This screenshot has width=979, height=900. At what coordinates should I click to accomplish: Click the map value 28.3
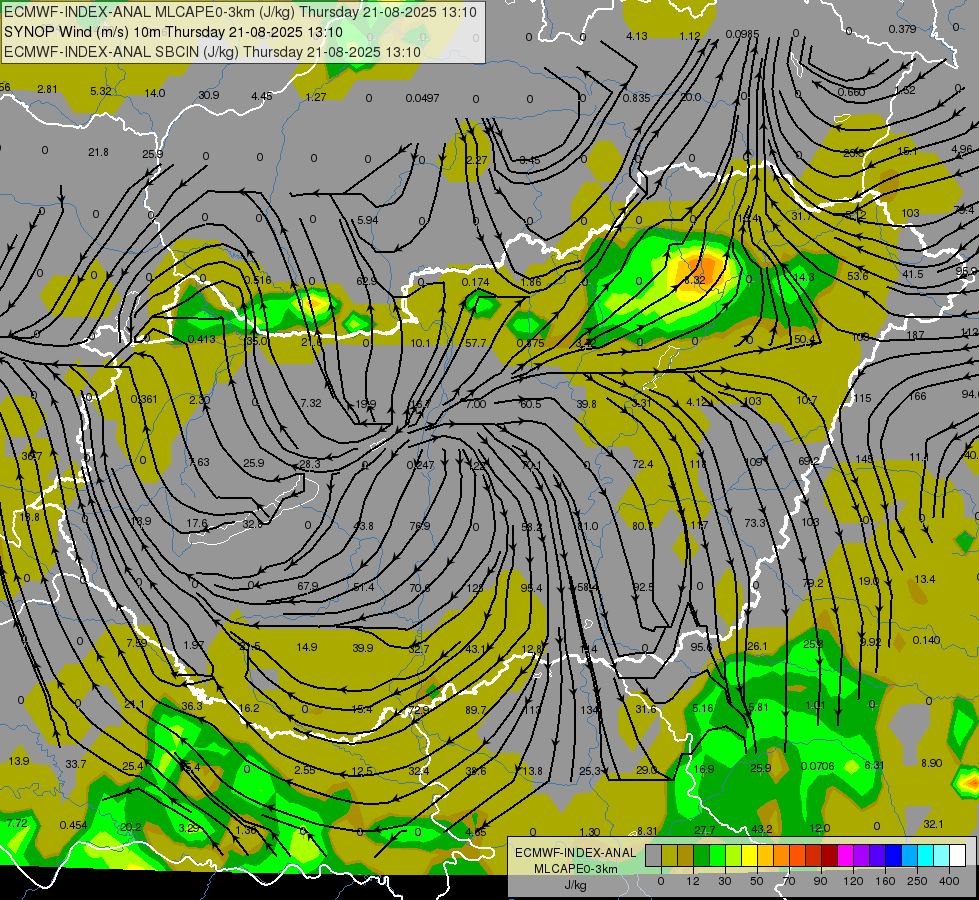[x=310, y=464]
